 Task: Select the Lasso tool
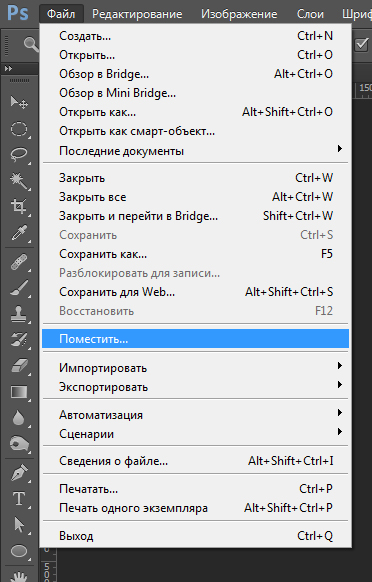click(19, 154)
